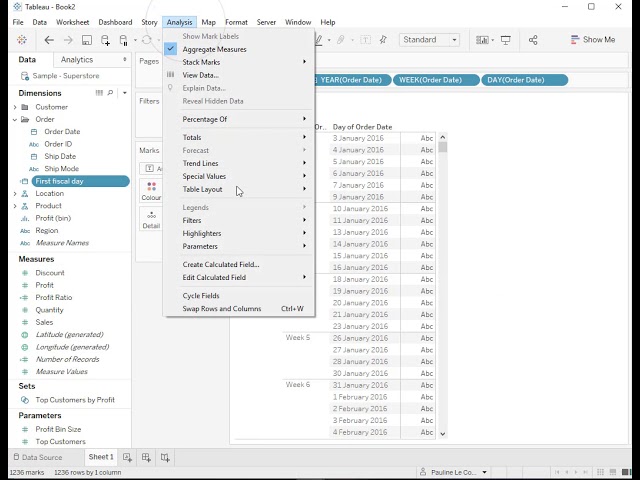The width and height of the screenshot is (640, 480).
Task: Click the Tableau start page logo icon
Action: coord(22,40)
